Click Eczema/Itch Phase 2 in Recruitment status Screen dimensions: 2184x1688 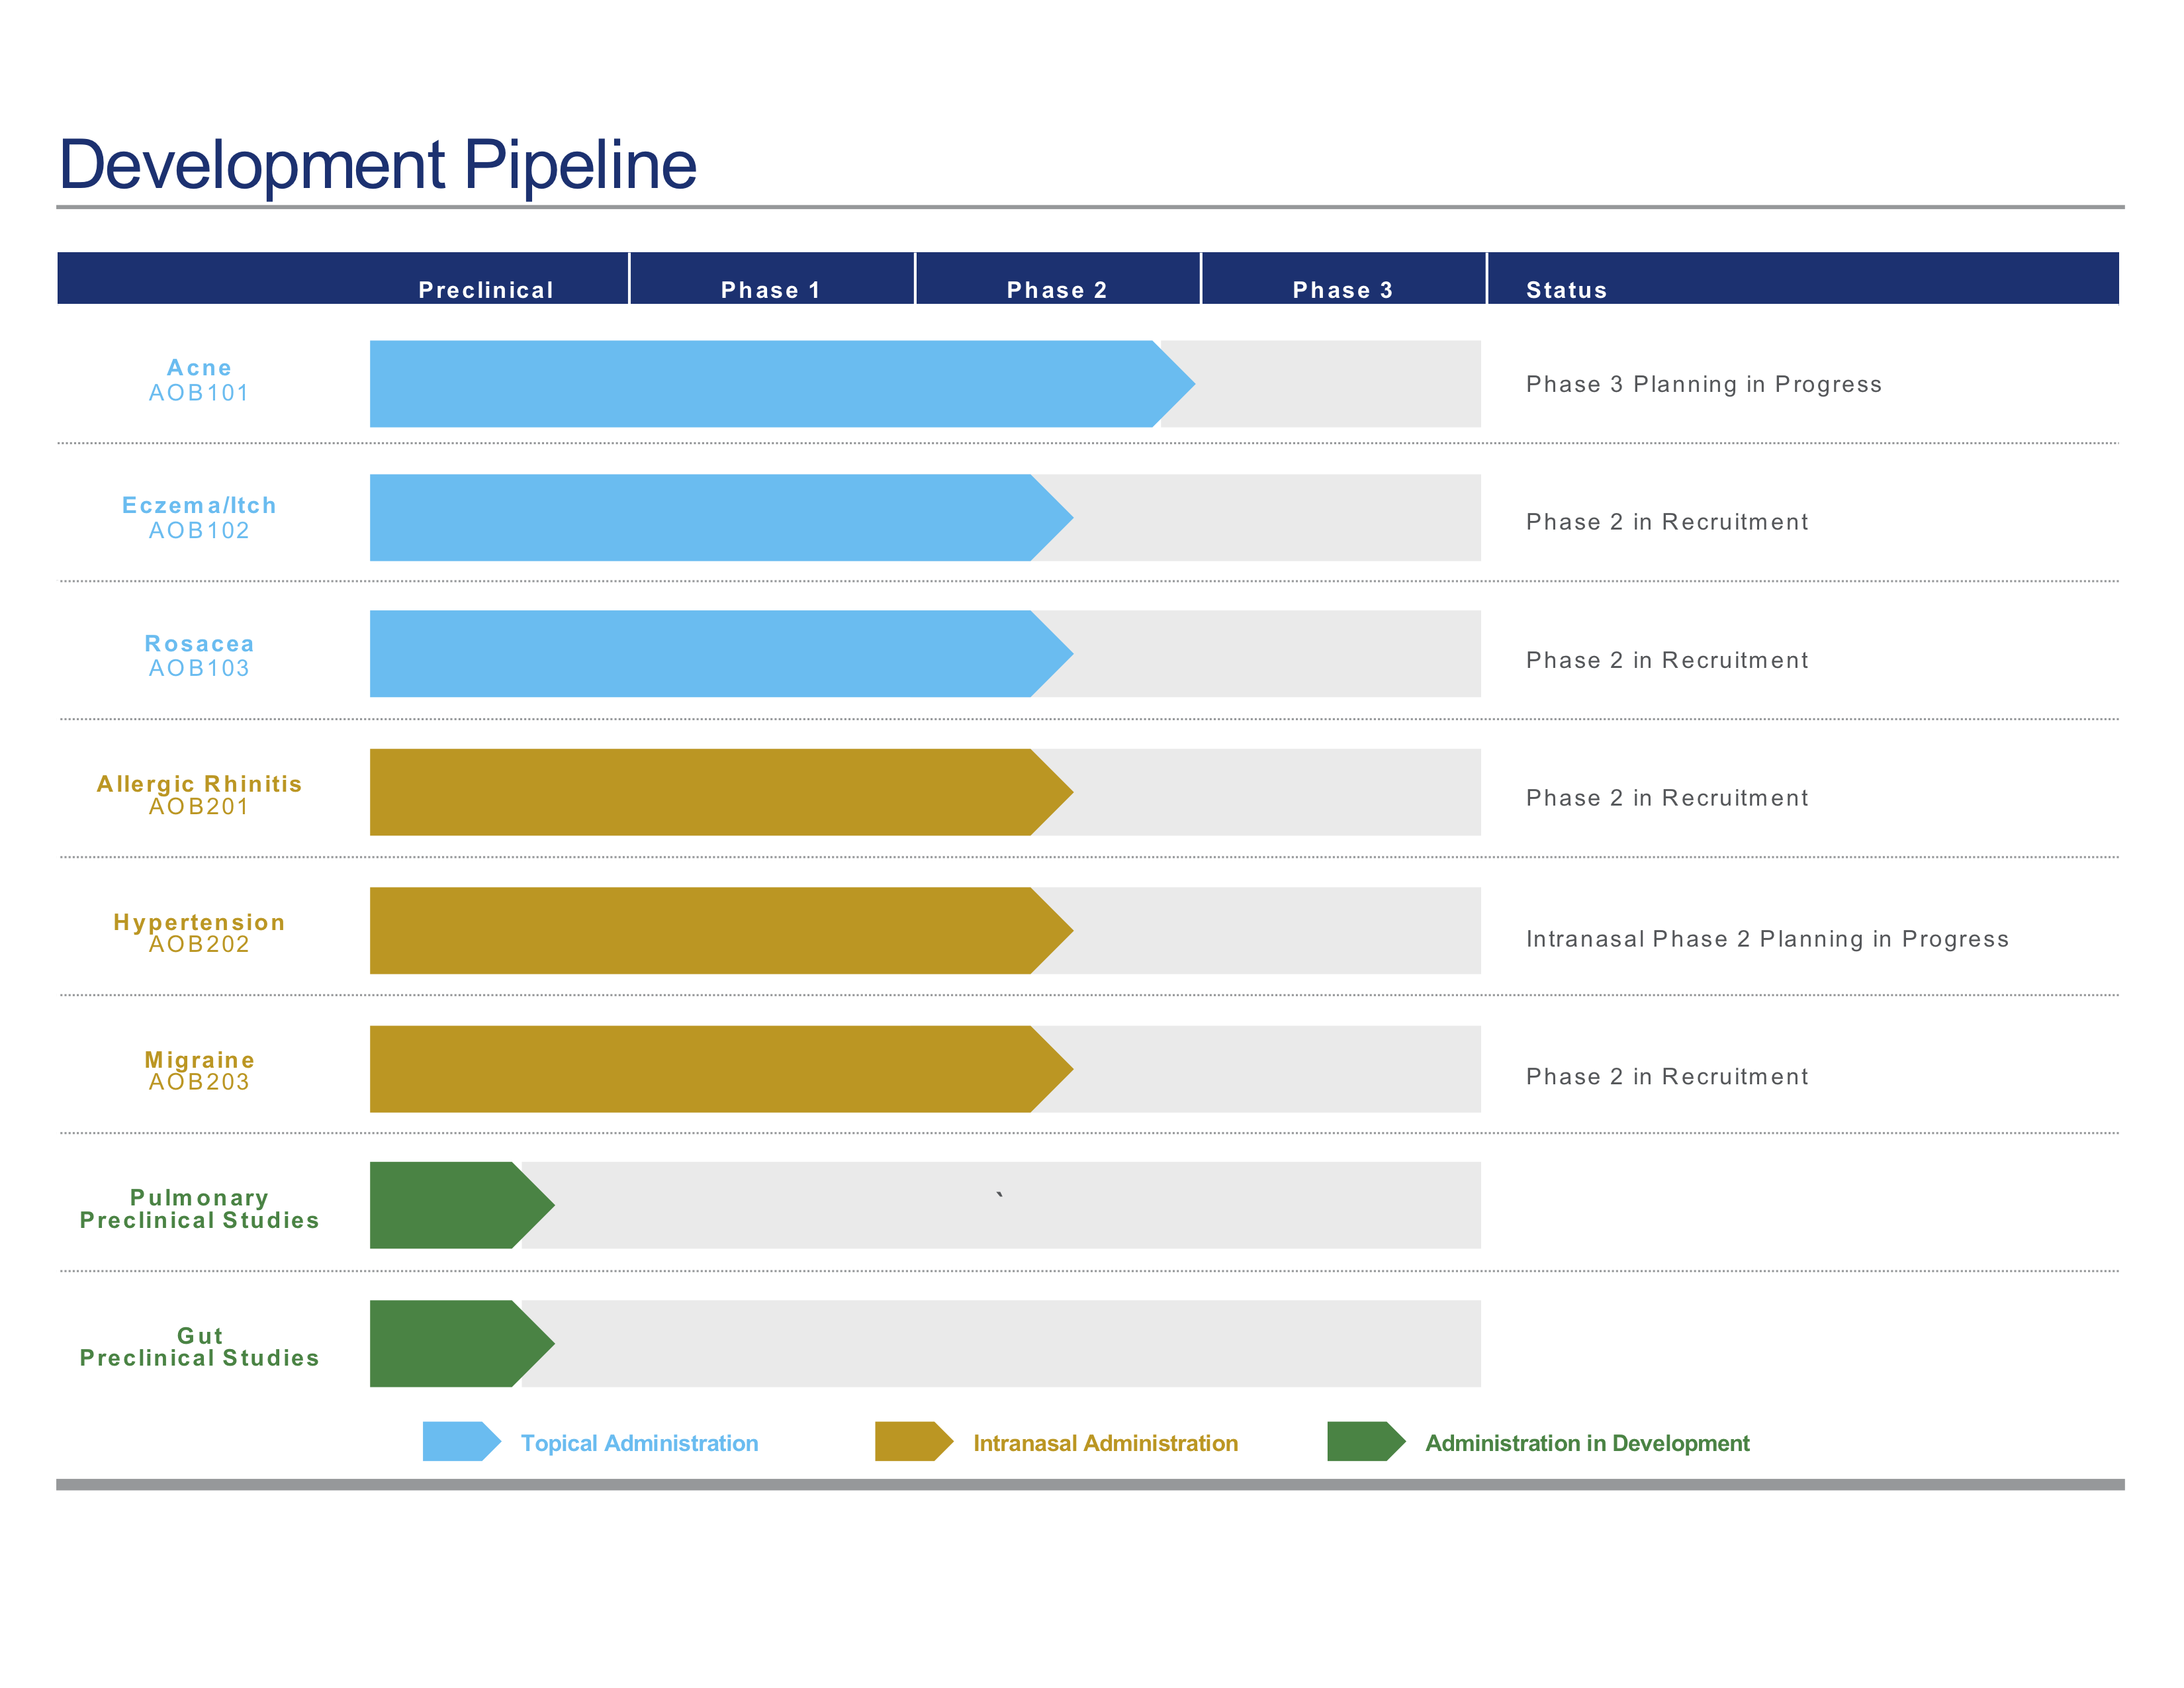click(1667, 522)
